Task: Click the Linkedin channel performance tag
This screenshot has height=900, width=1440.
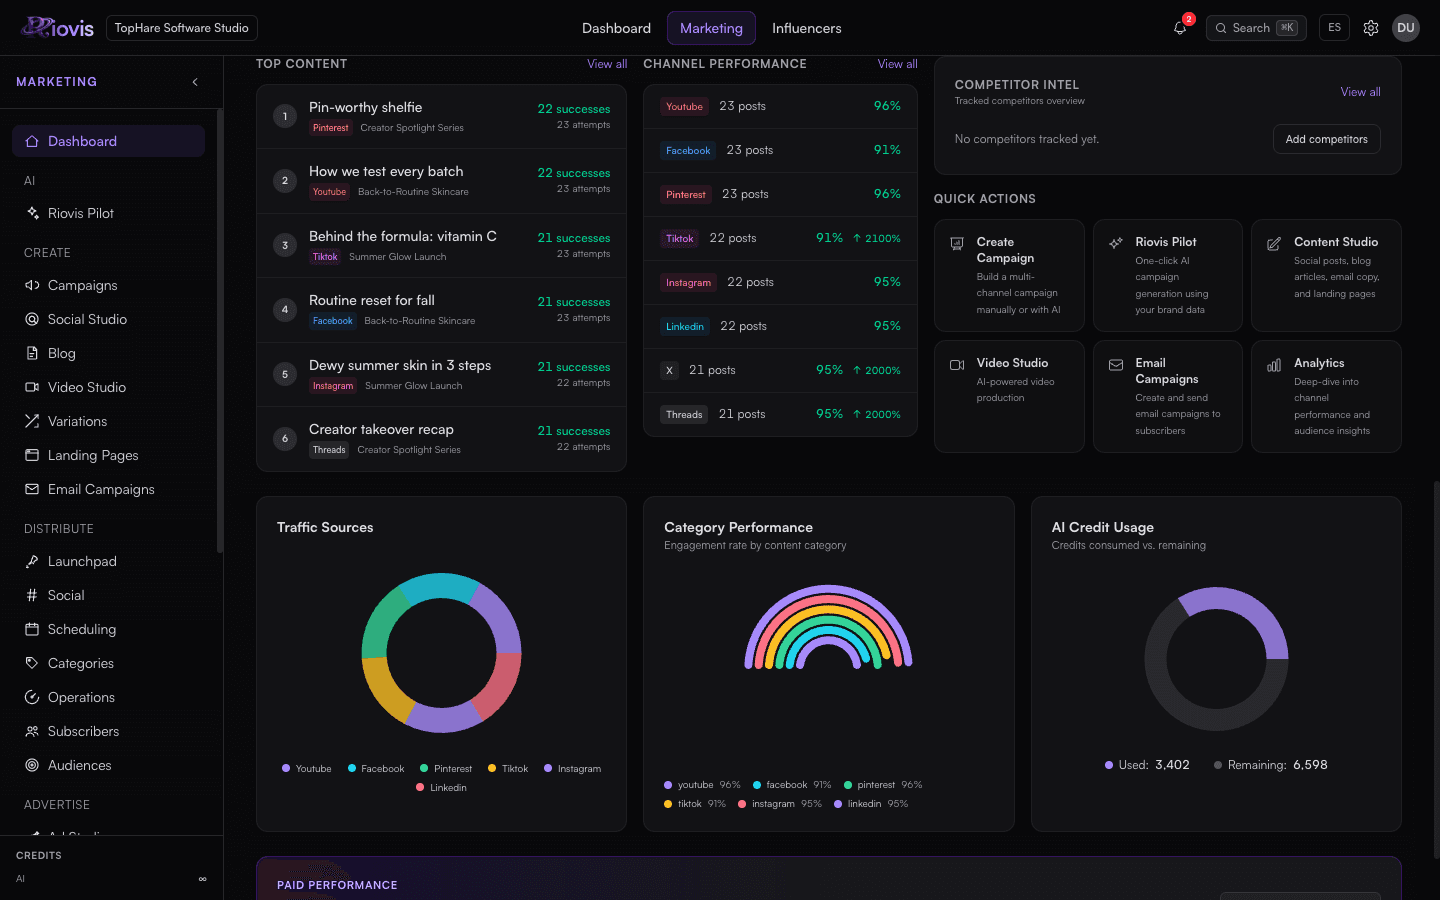Action: (x=685, y=327)
